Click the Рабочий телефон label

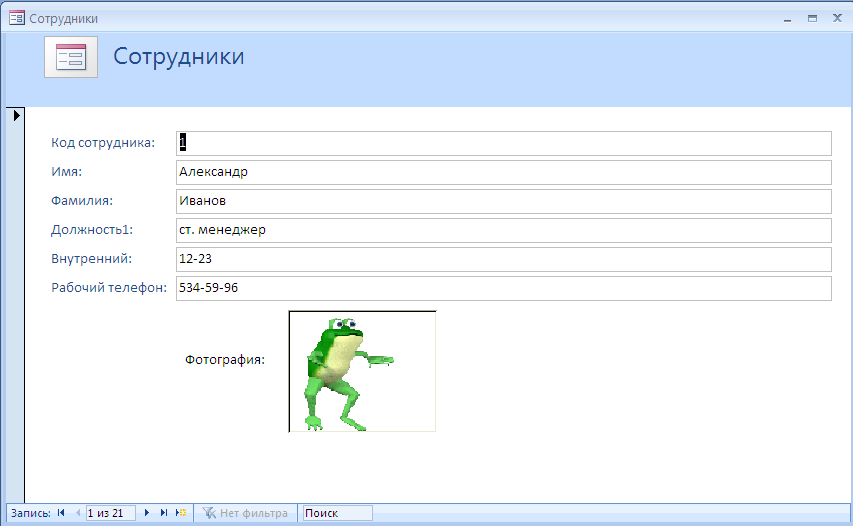coord(109,288)
